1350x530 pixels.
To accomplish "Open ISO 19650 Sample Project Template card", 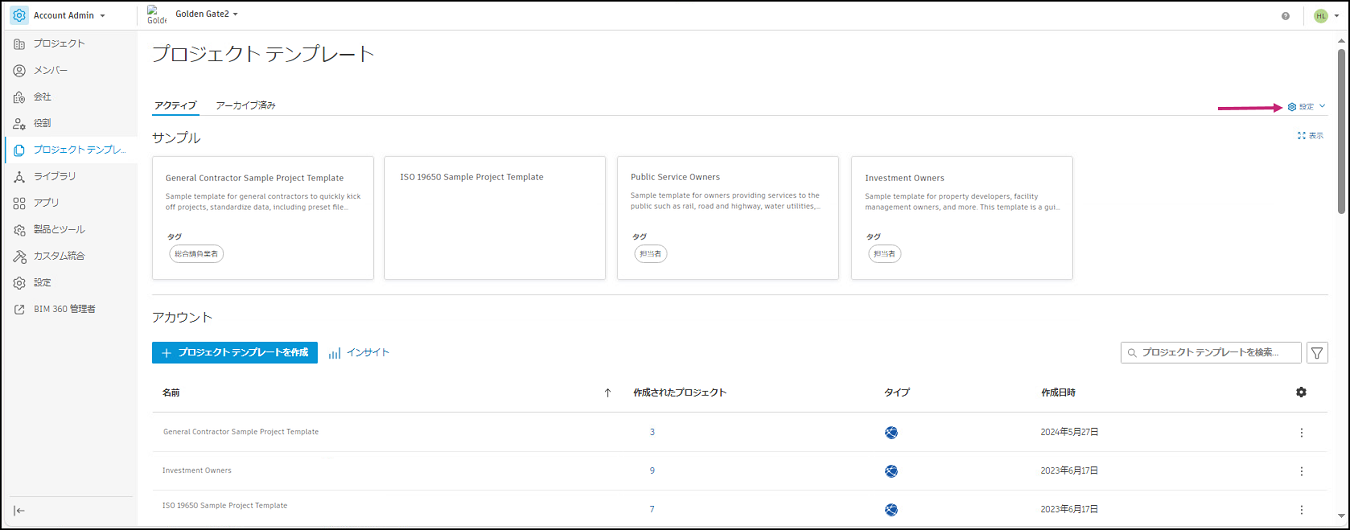I will point(495,217).
